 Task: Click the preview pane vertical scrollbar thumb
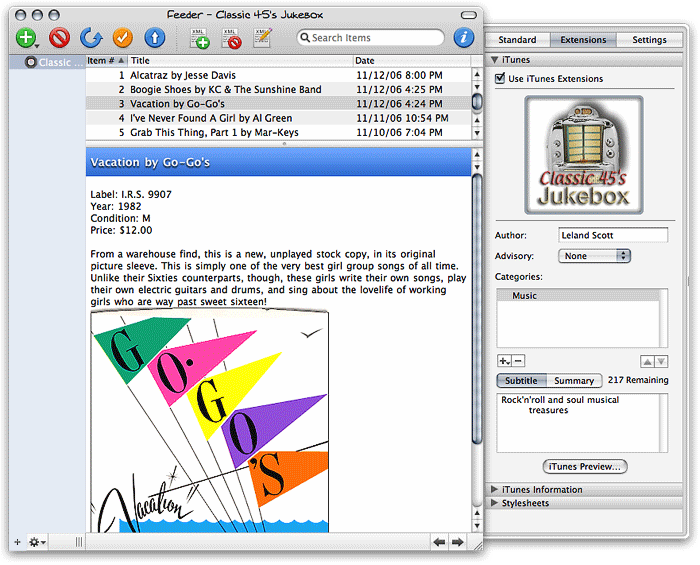click(x=477, y=309)
